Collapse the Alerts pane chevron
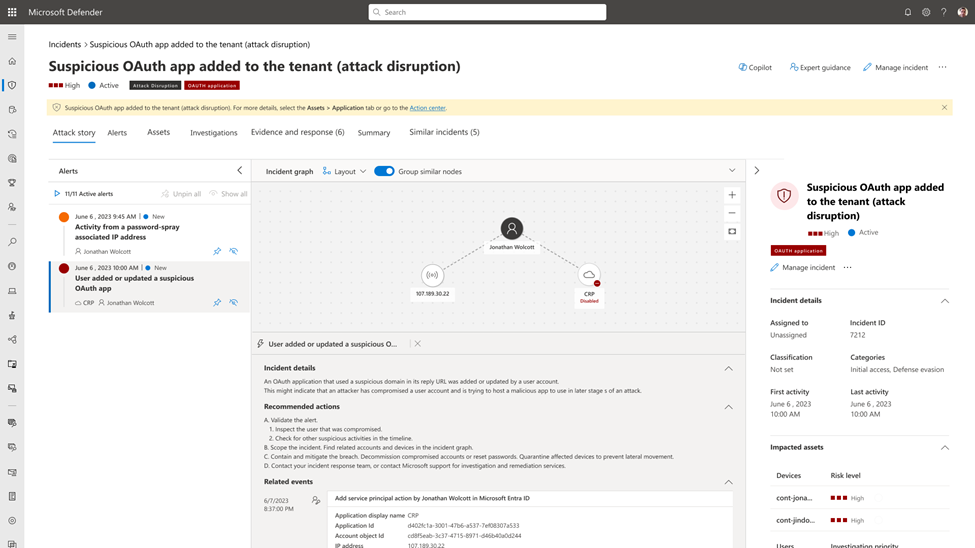Viewport: 975px width, 548px height. 239,170
